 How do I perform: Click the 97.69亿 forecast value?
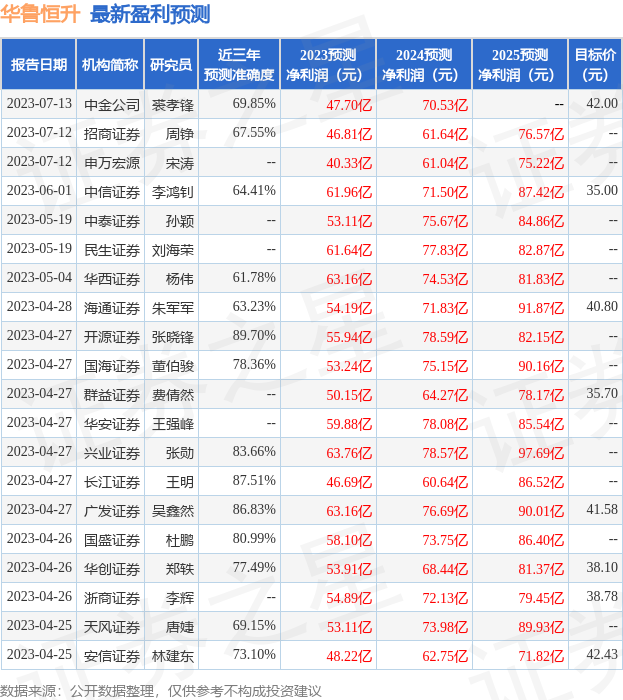(541, 453)
